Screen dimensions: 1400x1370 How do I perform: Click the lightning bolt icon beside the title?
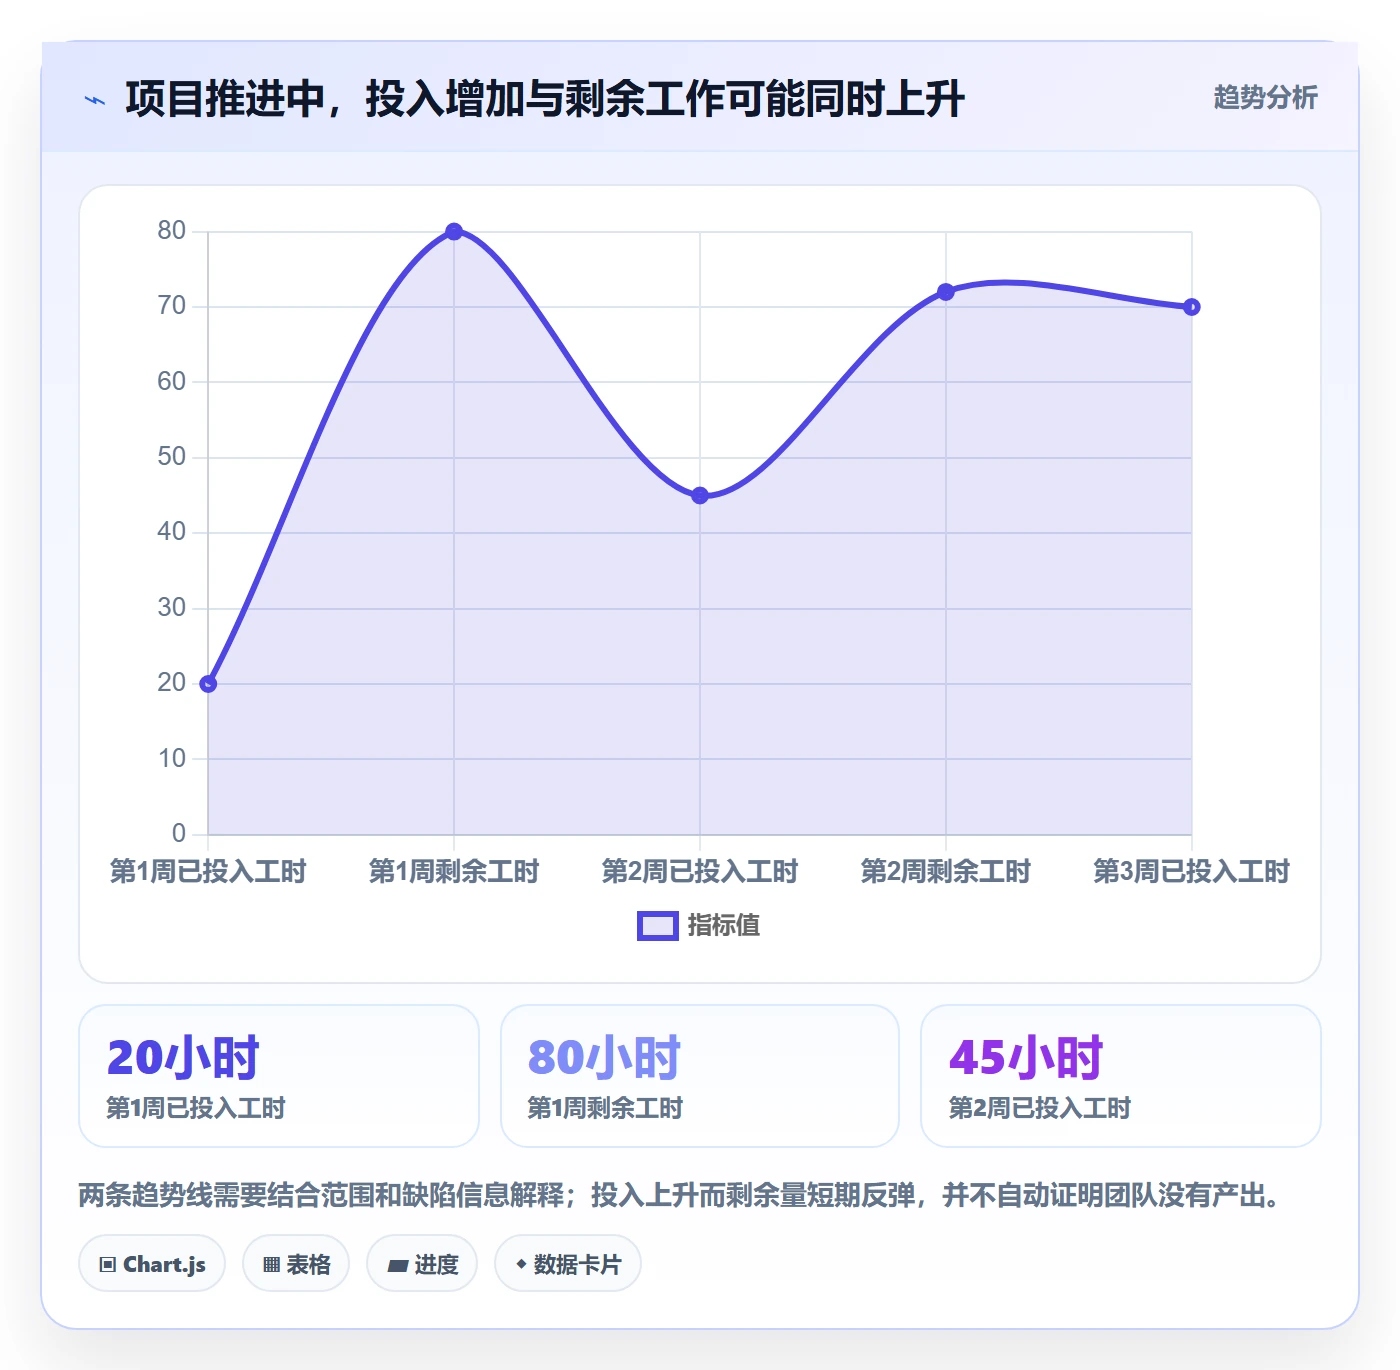point(95,100)
